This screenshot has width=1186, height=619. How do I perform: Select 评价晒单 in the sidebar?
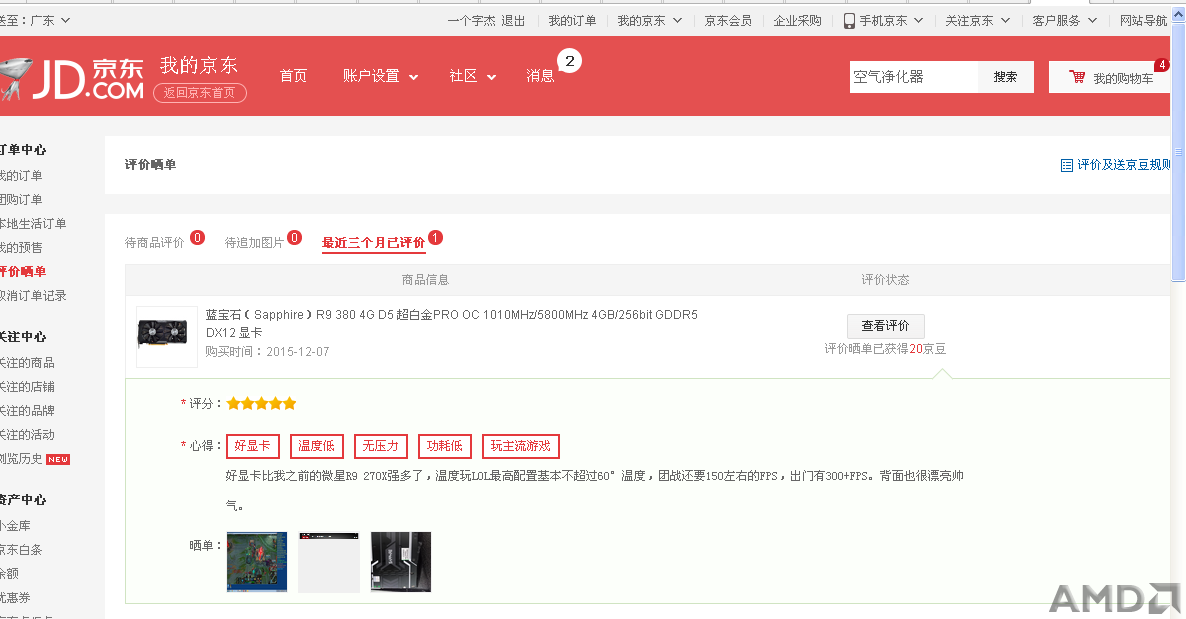coord(23,272)
